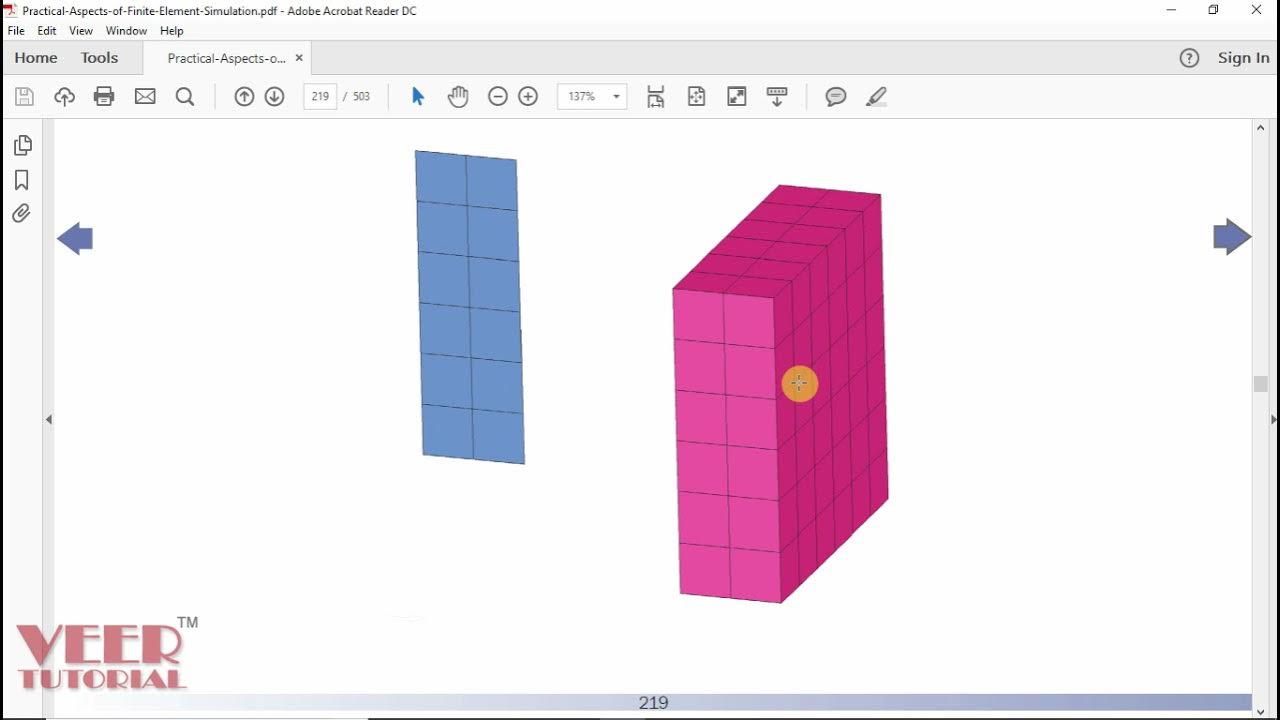1280x720 pixels.
Task: Open the Find text search icon
Action: pyautogui.click(x=185, y=97)
